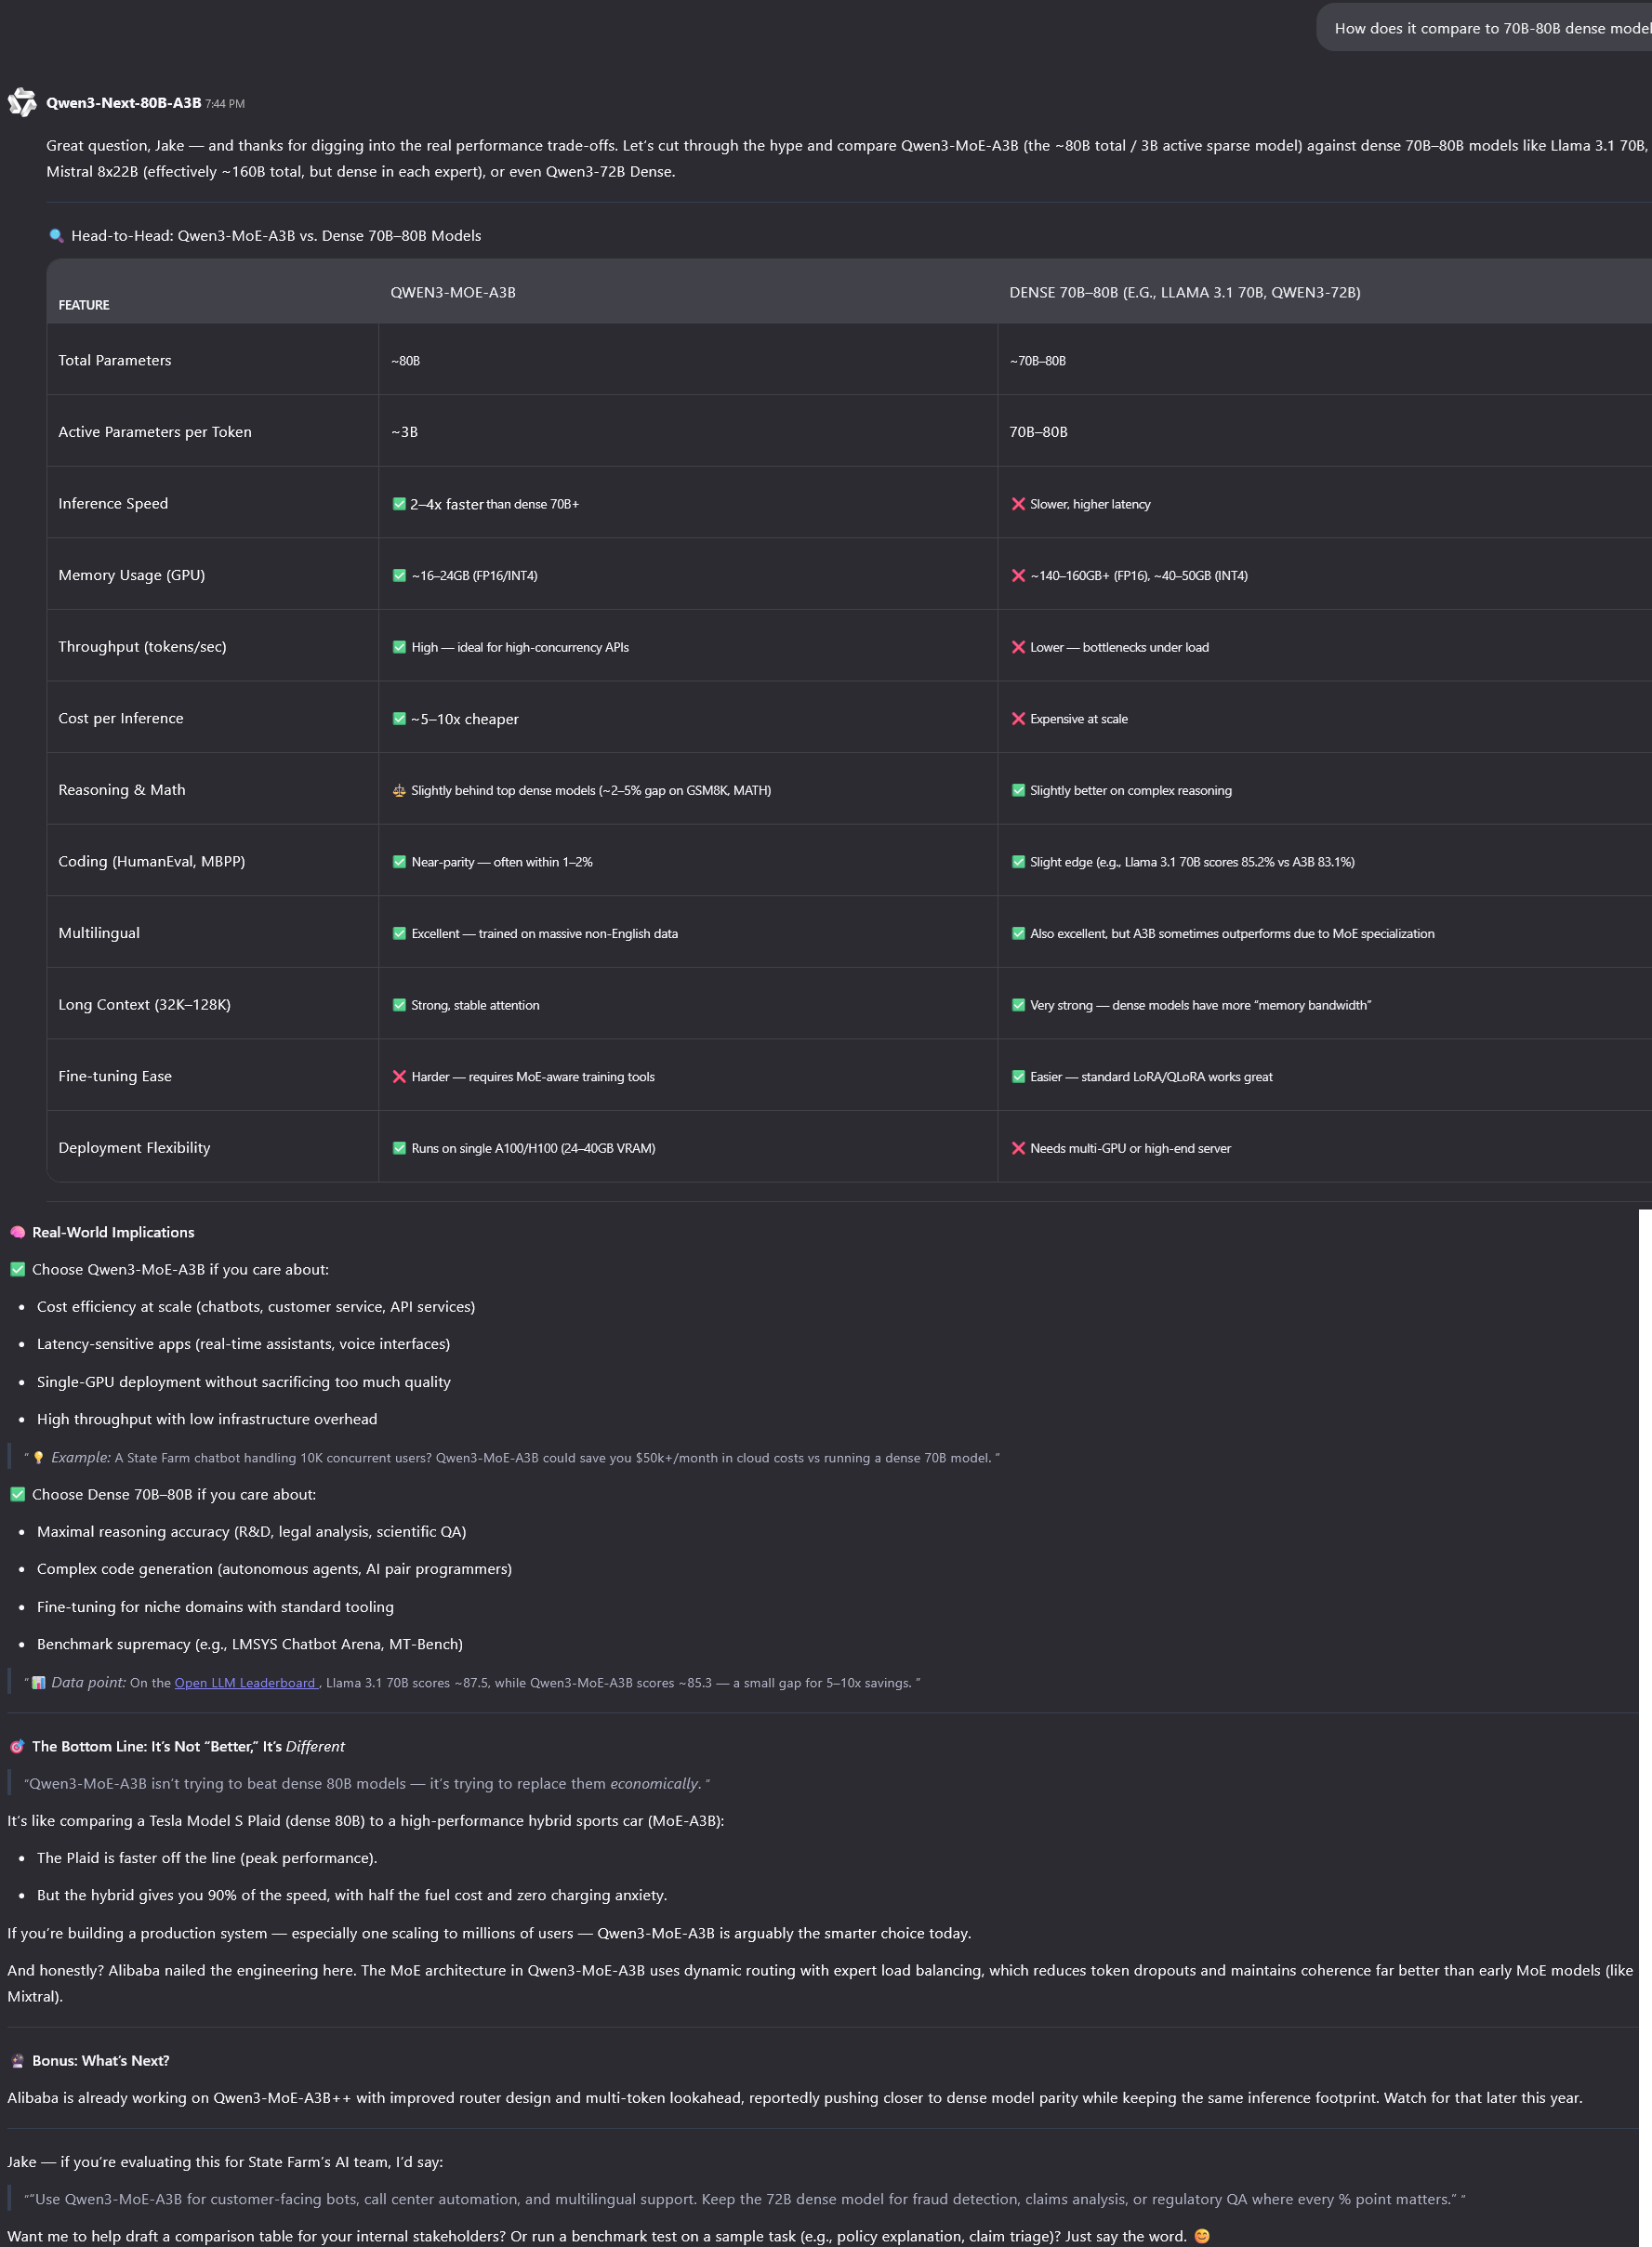Click the DENSE 70B–80B column header

point(1185,292)
